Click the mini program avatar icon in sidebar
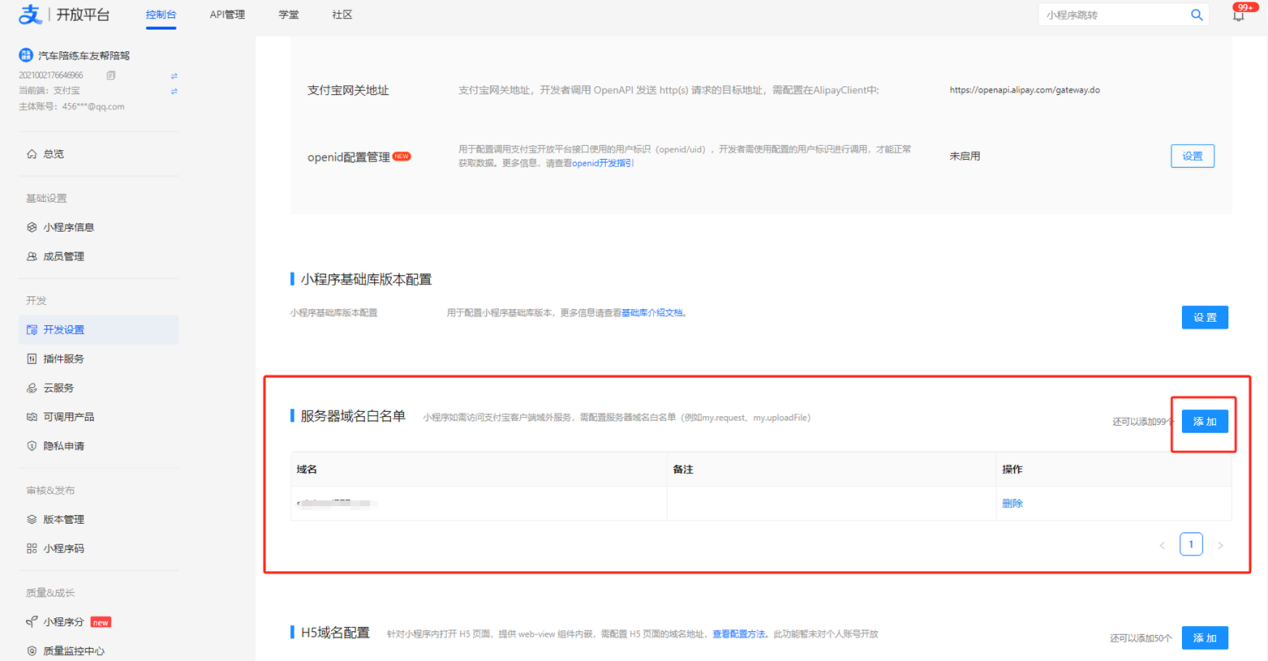The width and height of the screenshot is (1268, 661). point(26,55)
